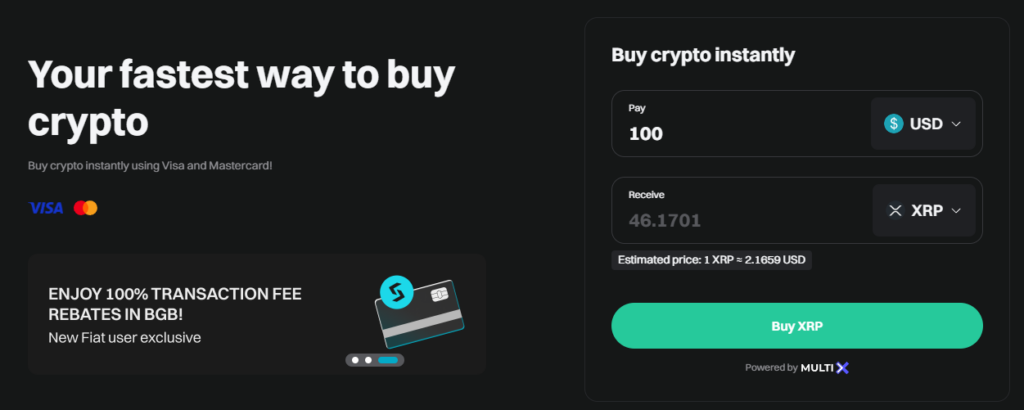Click the Mastercard logo icon
Viewport: 1024px width, 410px height.
point(86,208)
